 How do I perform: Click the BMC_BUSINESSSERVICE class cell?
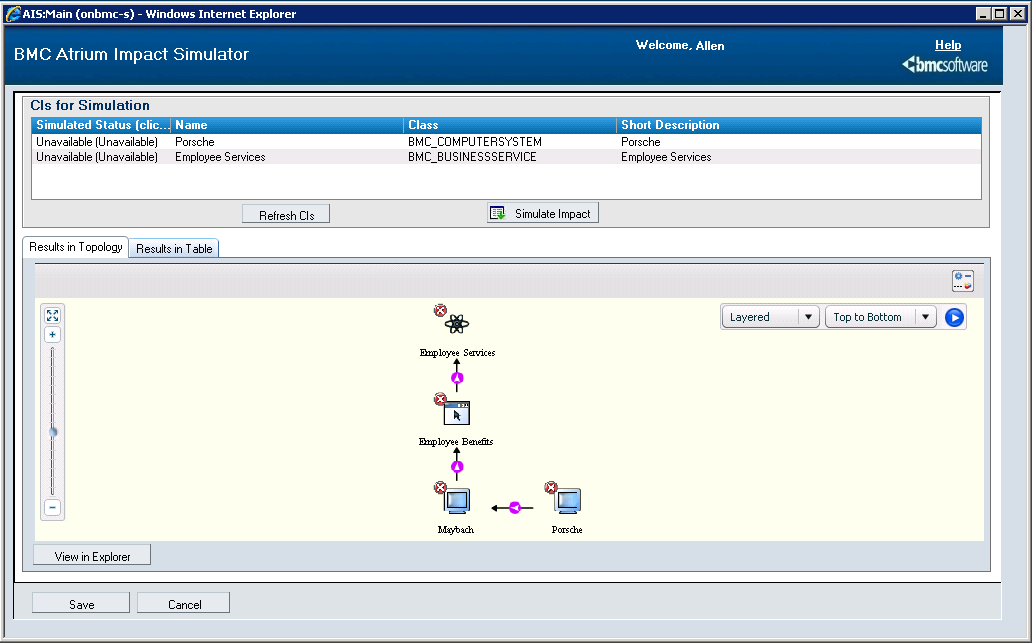472,157
